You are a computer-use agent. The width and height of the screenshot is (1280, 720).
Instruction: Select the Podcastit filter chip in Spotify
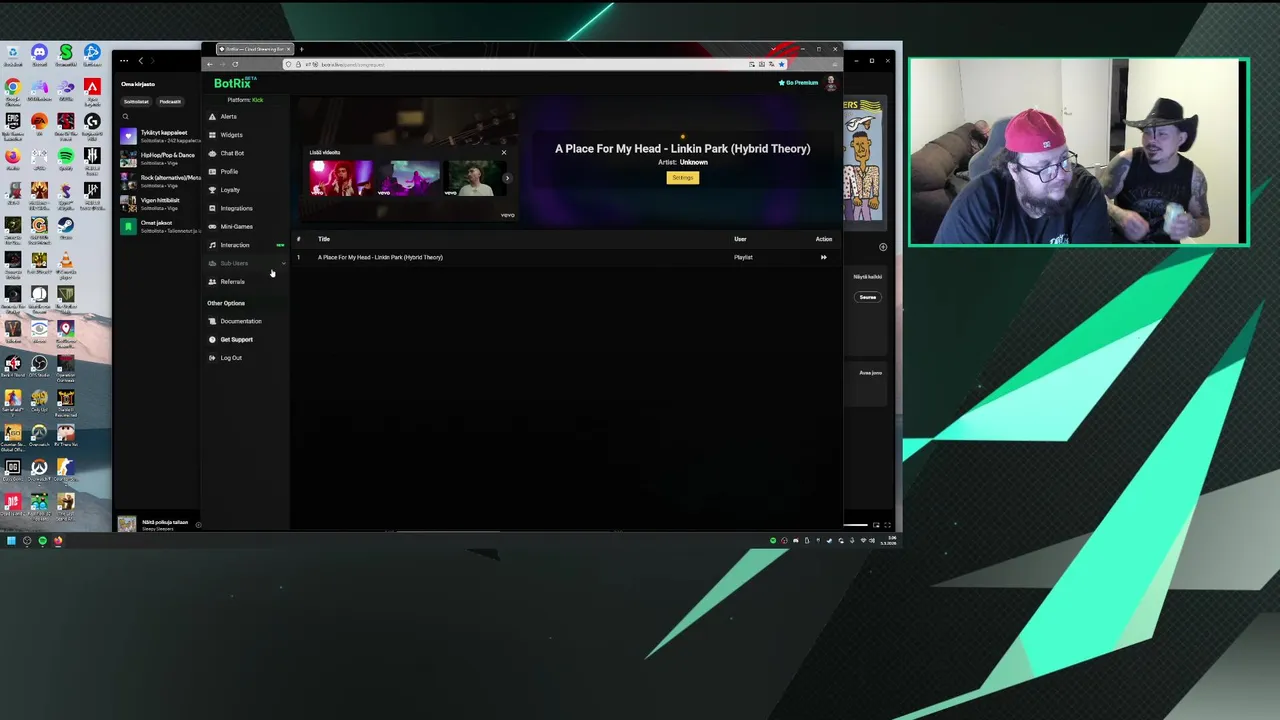(170, 102)
